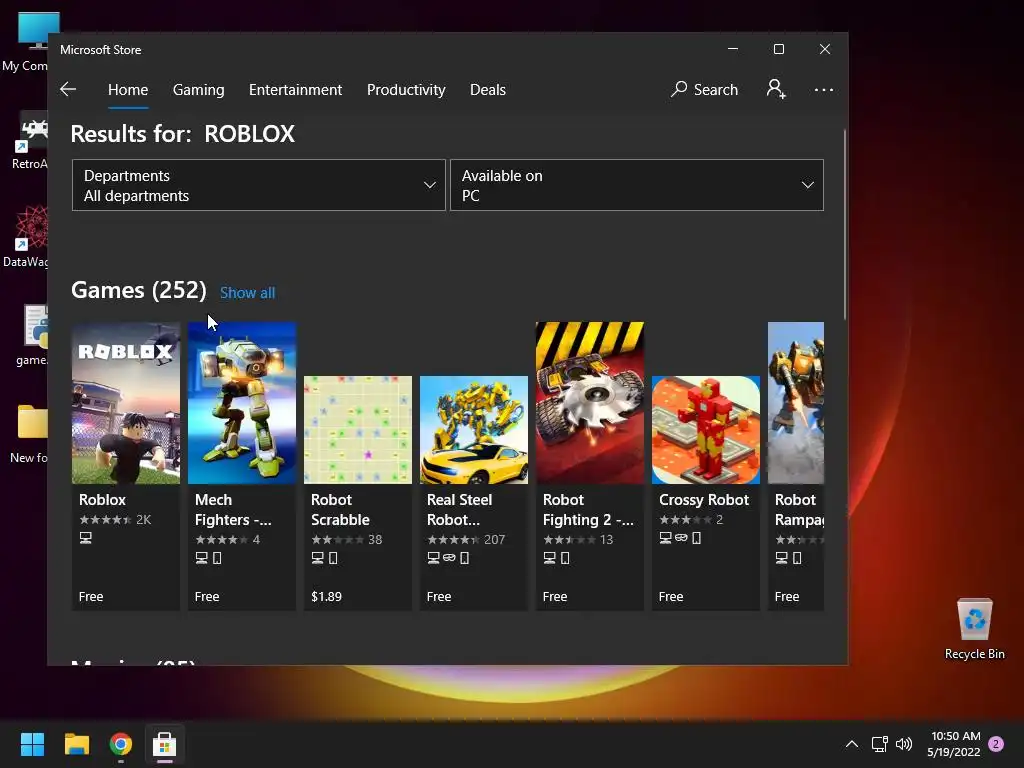Show hidden tray icons chevron

coord(852,744)
